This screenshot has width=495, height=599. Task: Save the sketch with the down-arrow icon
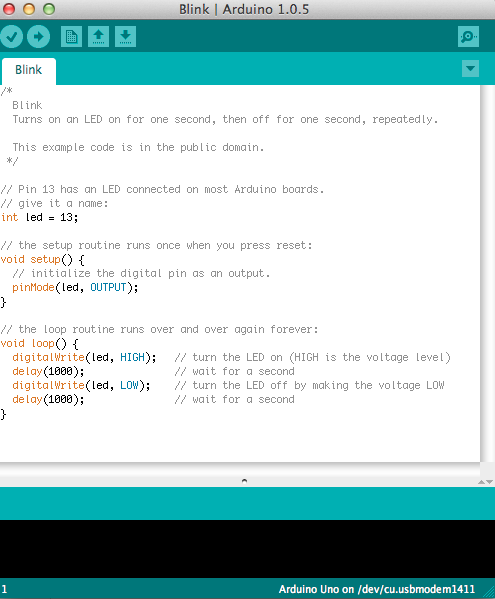point(125,37)
